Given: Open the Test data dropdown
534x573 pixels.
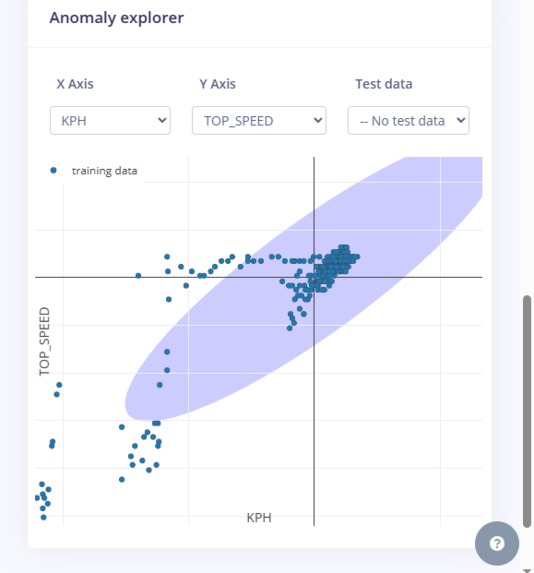Looking at the screenshot, I should pos(408,121).
